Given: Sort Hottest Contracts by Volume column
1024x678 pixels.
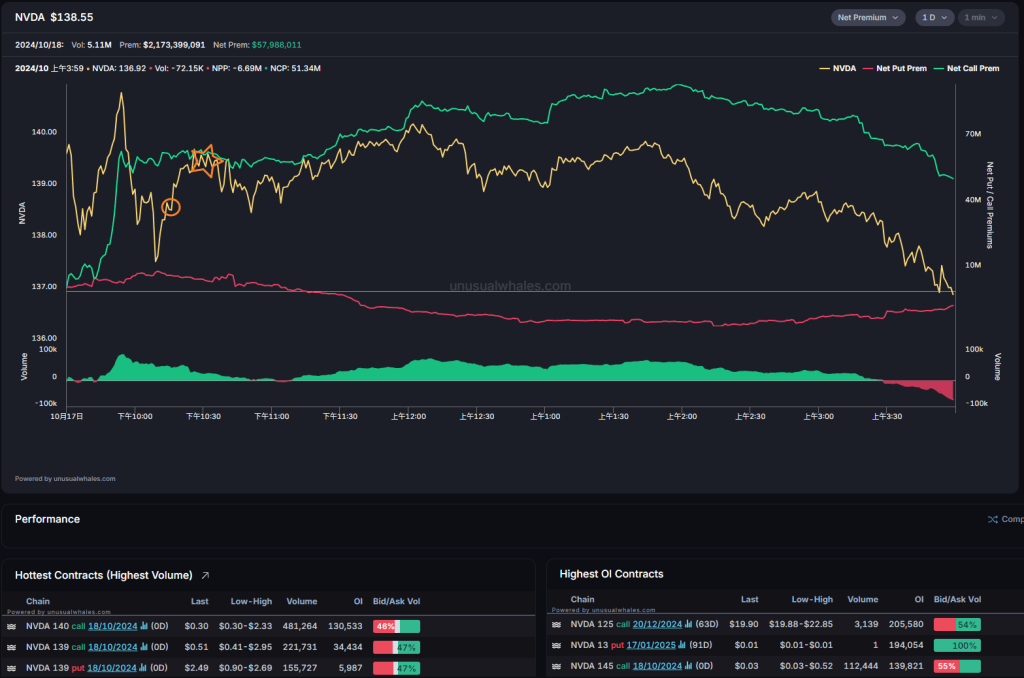Looking at the screenshot, I should tap(300, 601).
